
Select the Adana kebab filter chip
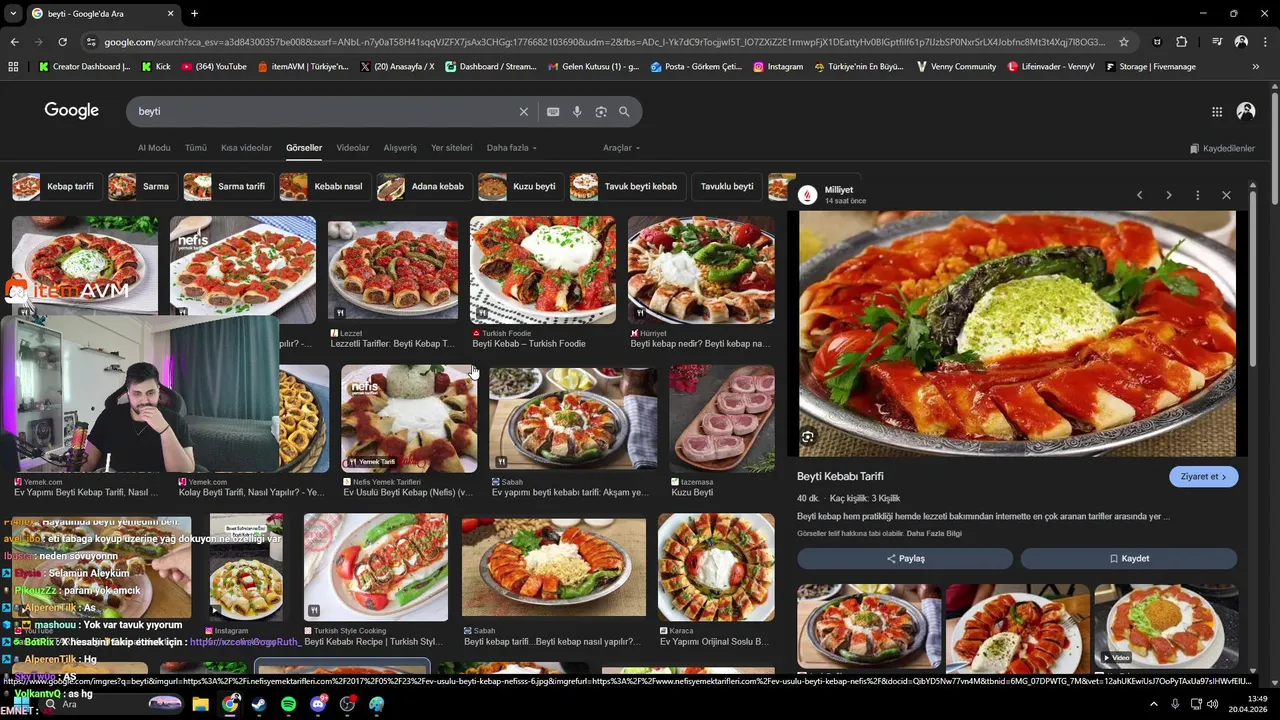[423, 187]
